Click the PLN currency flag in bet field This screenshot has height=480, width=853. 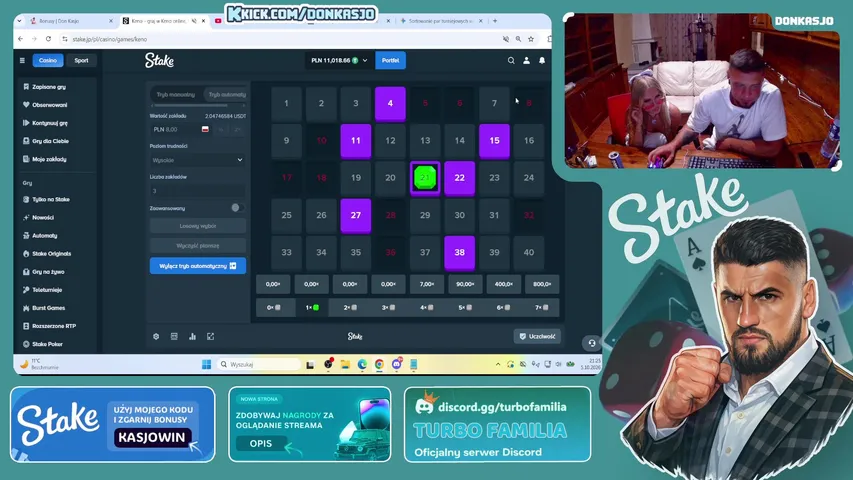click(205, 130)
